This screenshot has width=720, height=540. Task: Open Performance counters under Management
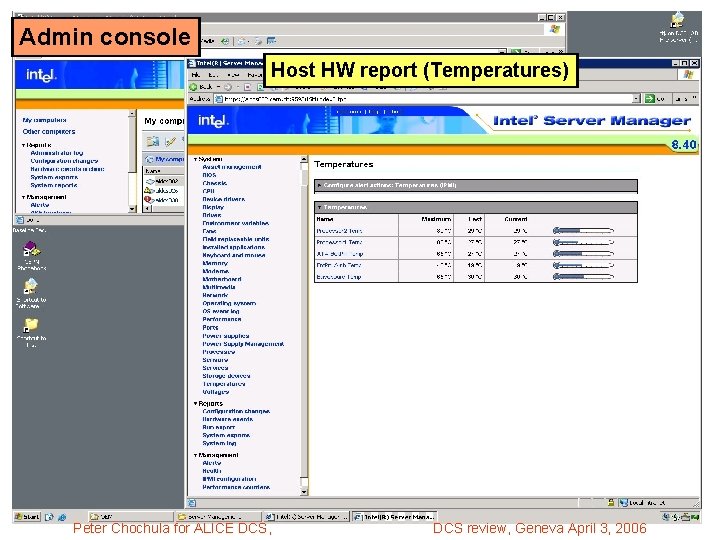click(x=236, y=487)
